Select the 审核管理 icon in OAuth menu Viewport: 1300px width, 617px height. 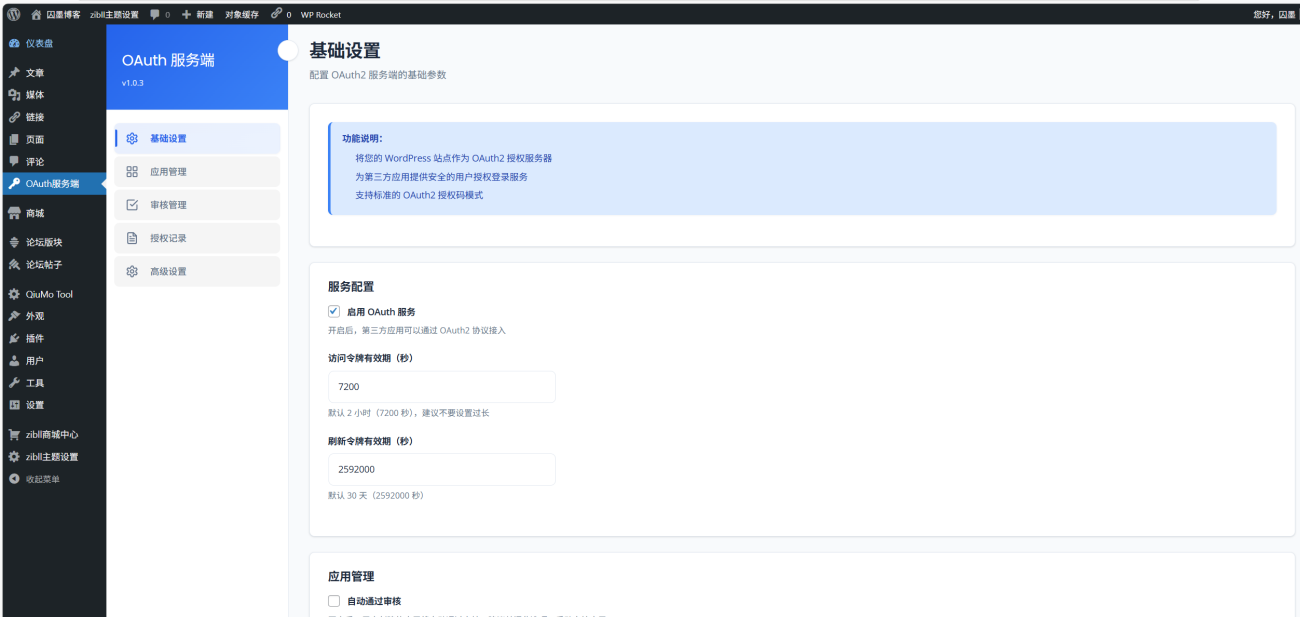pyautogui.click(x=131, y=204)
